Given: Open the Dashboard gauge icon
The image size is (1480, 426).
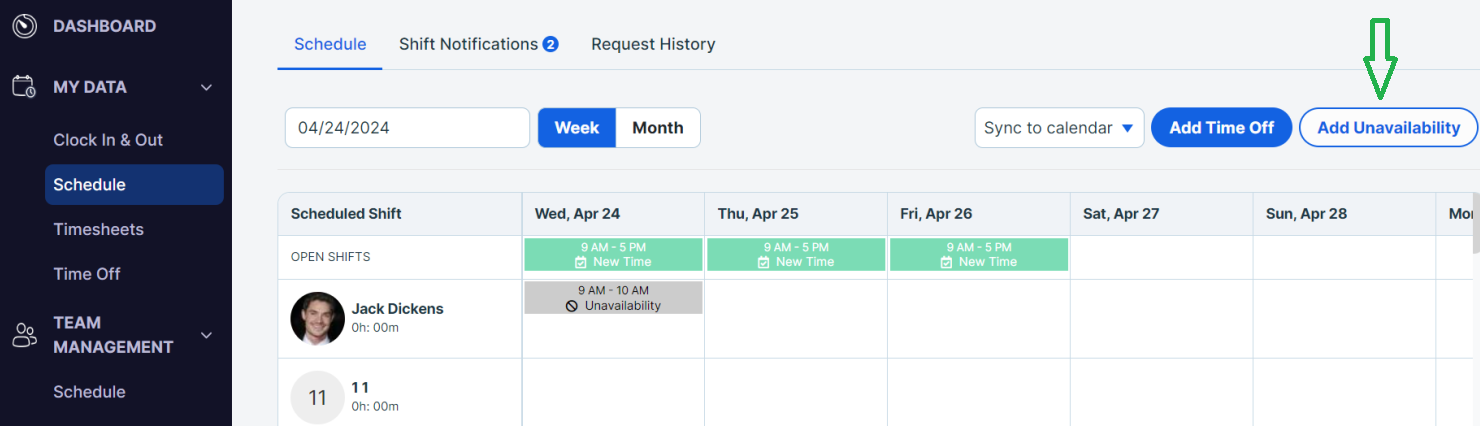Looking at the screenshot, I should click(24, 26).
